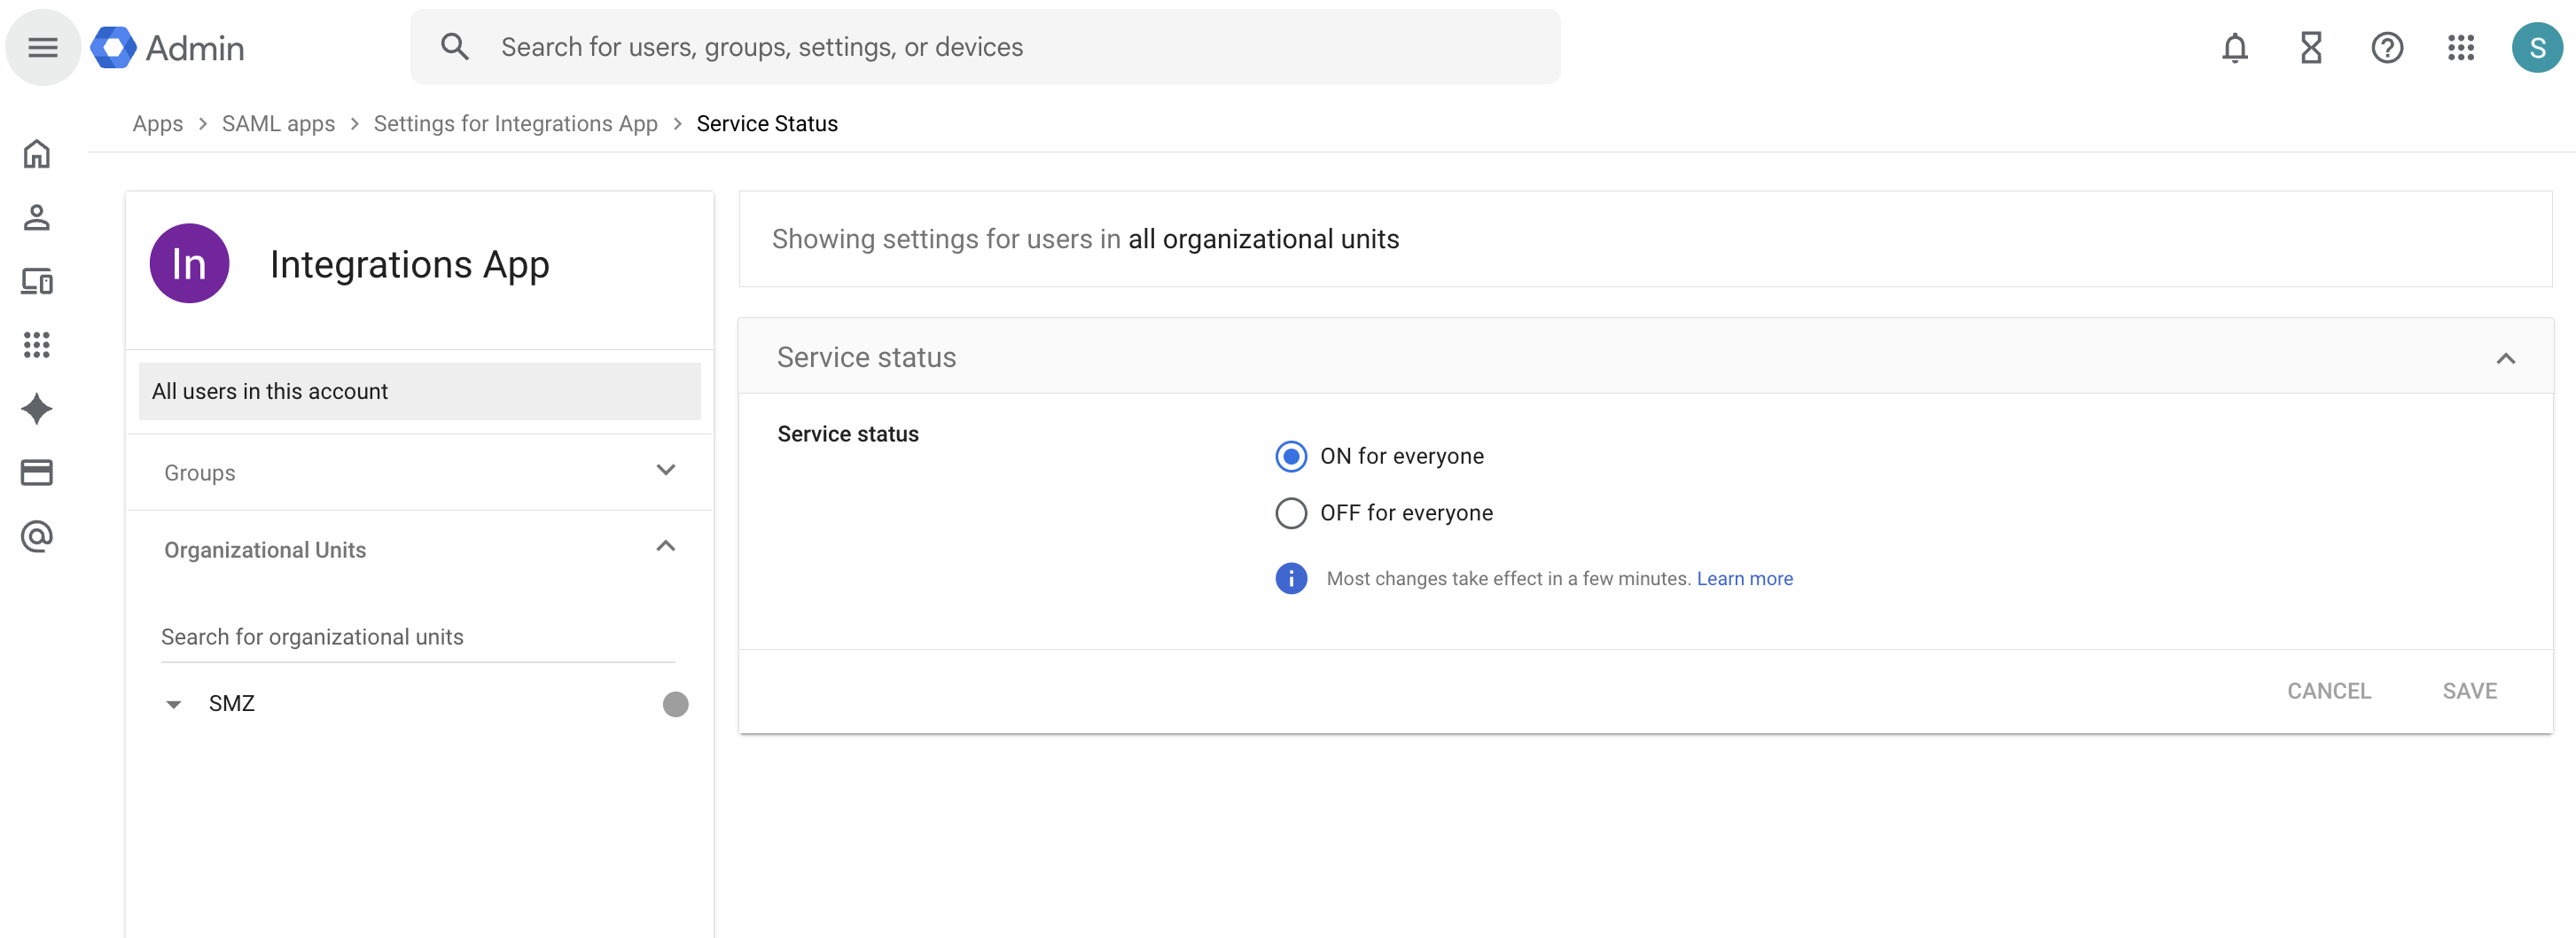Select the SMZ organizational unit
This screenshot has height=938, width=2576.
click(x=231, y=704)
